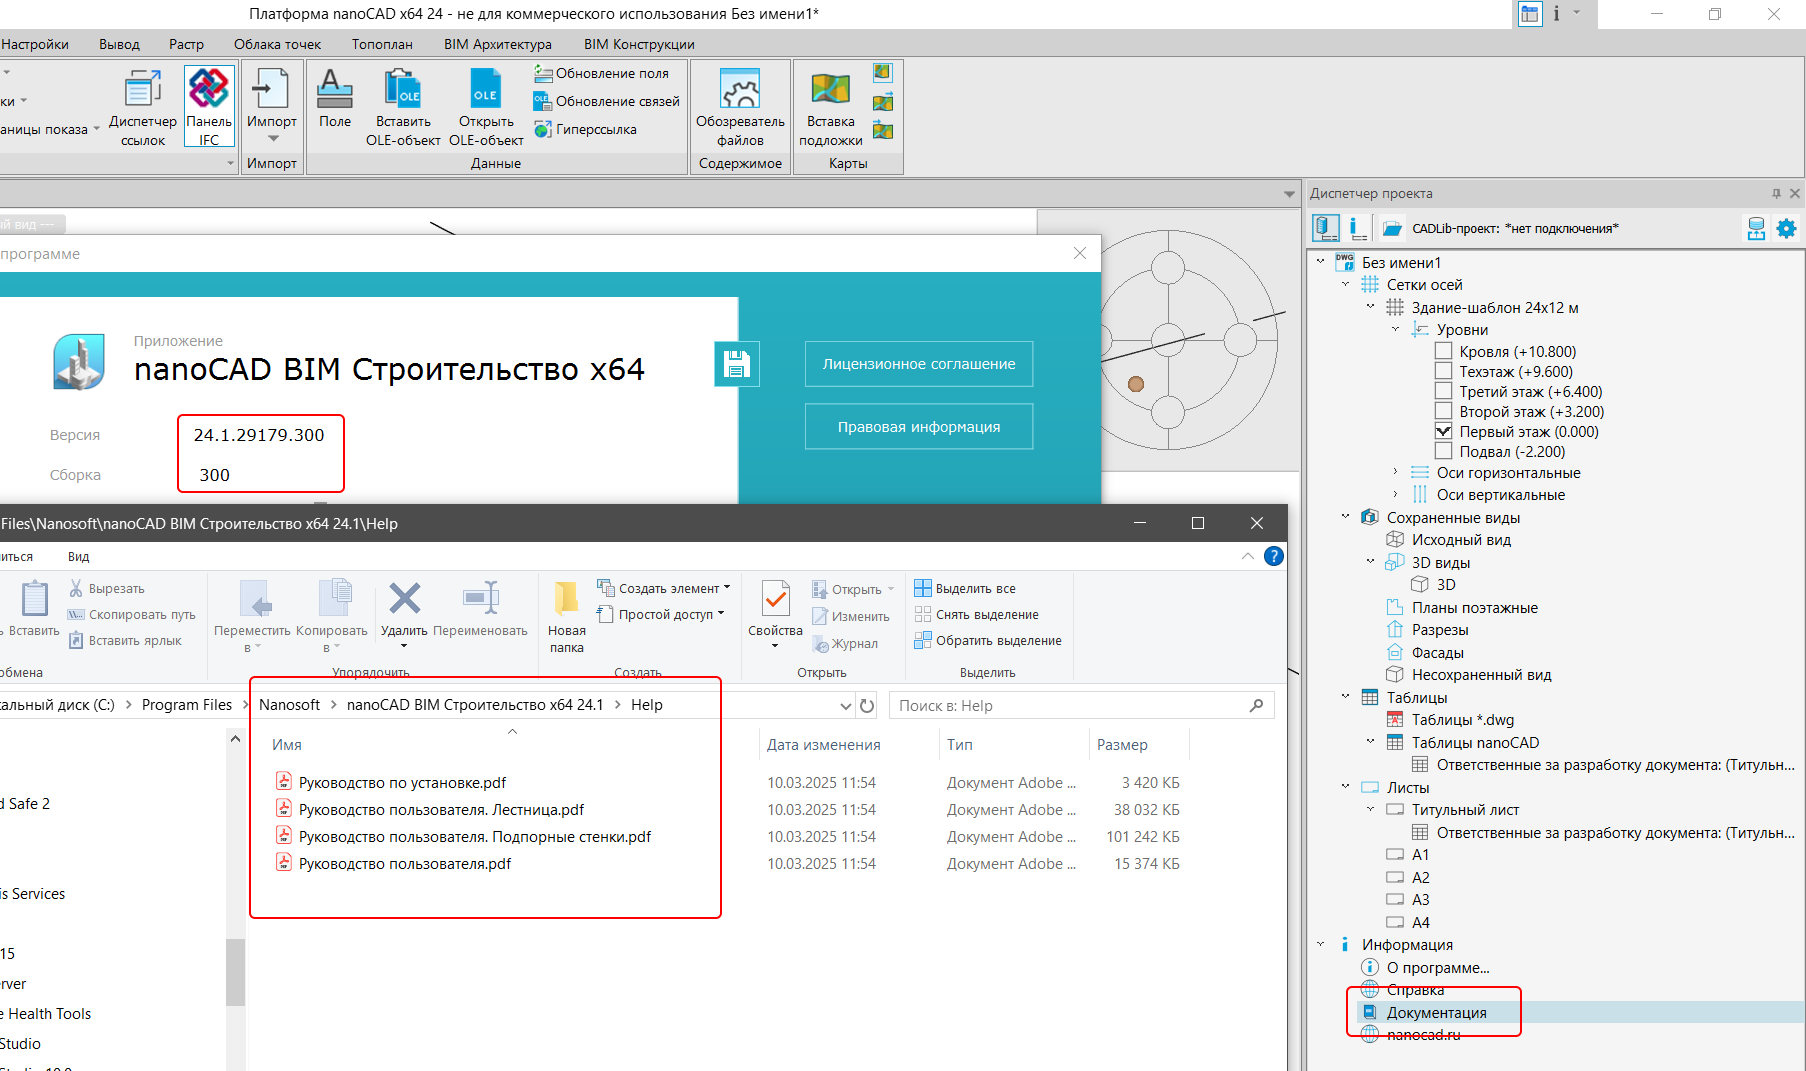This screenshot has height=1071, width=1806.
Task: Toggle Второй этаж (+3.200) checkbox
Action: 1443,411
